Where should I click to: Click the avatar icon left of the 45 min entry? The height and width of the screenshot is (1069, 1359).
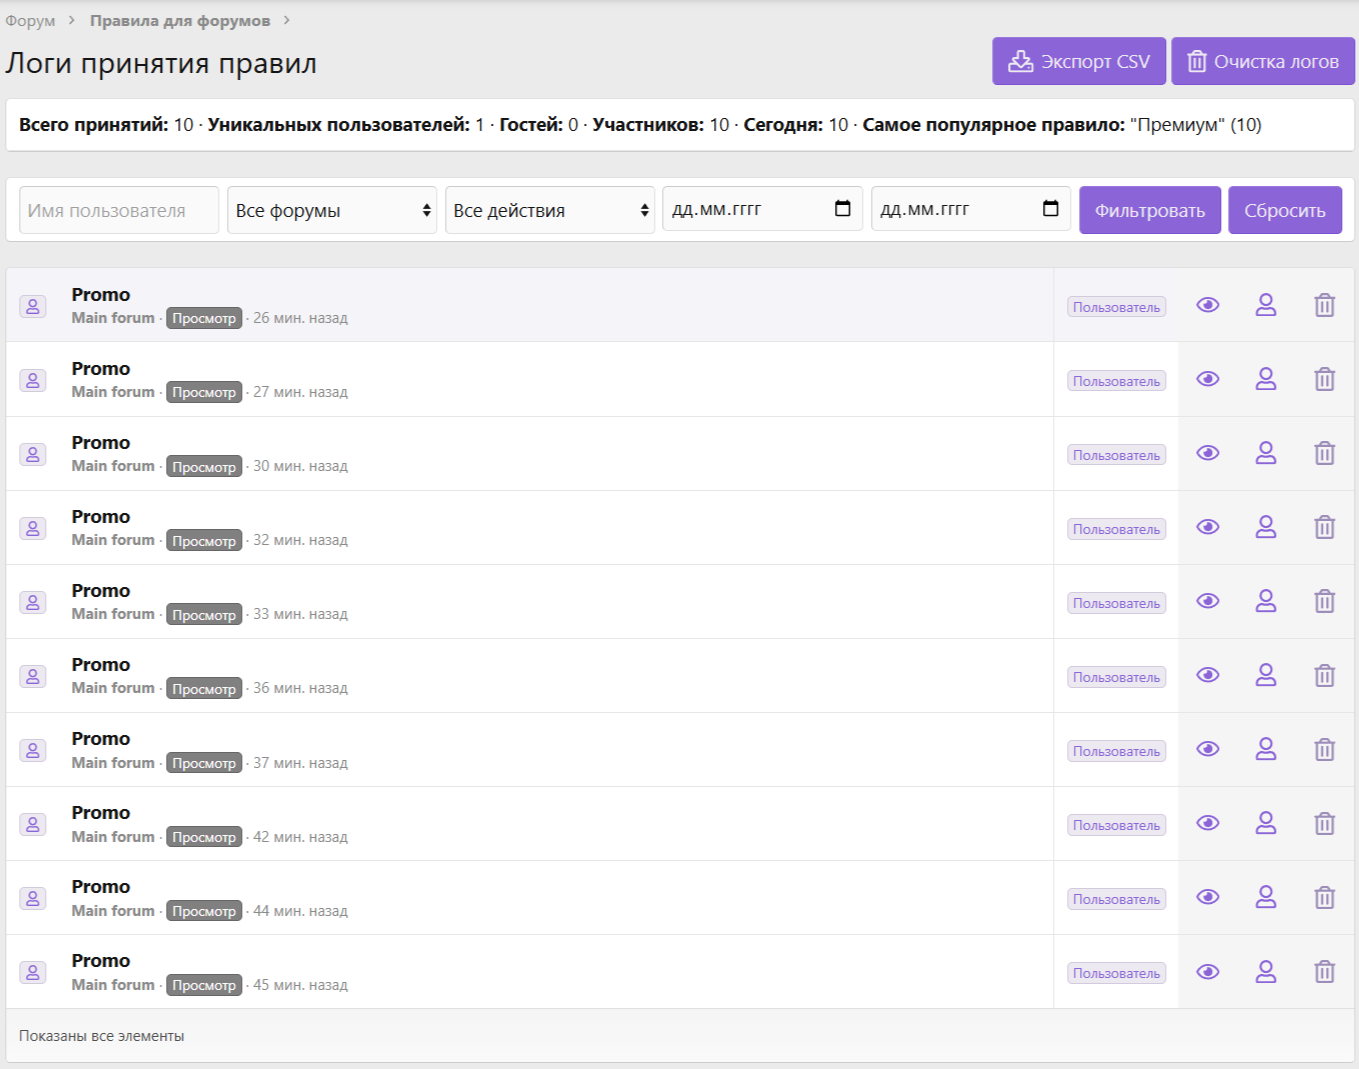(x=33, y=972)
